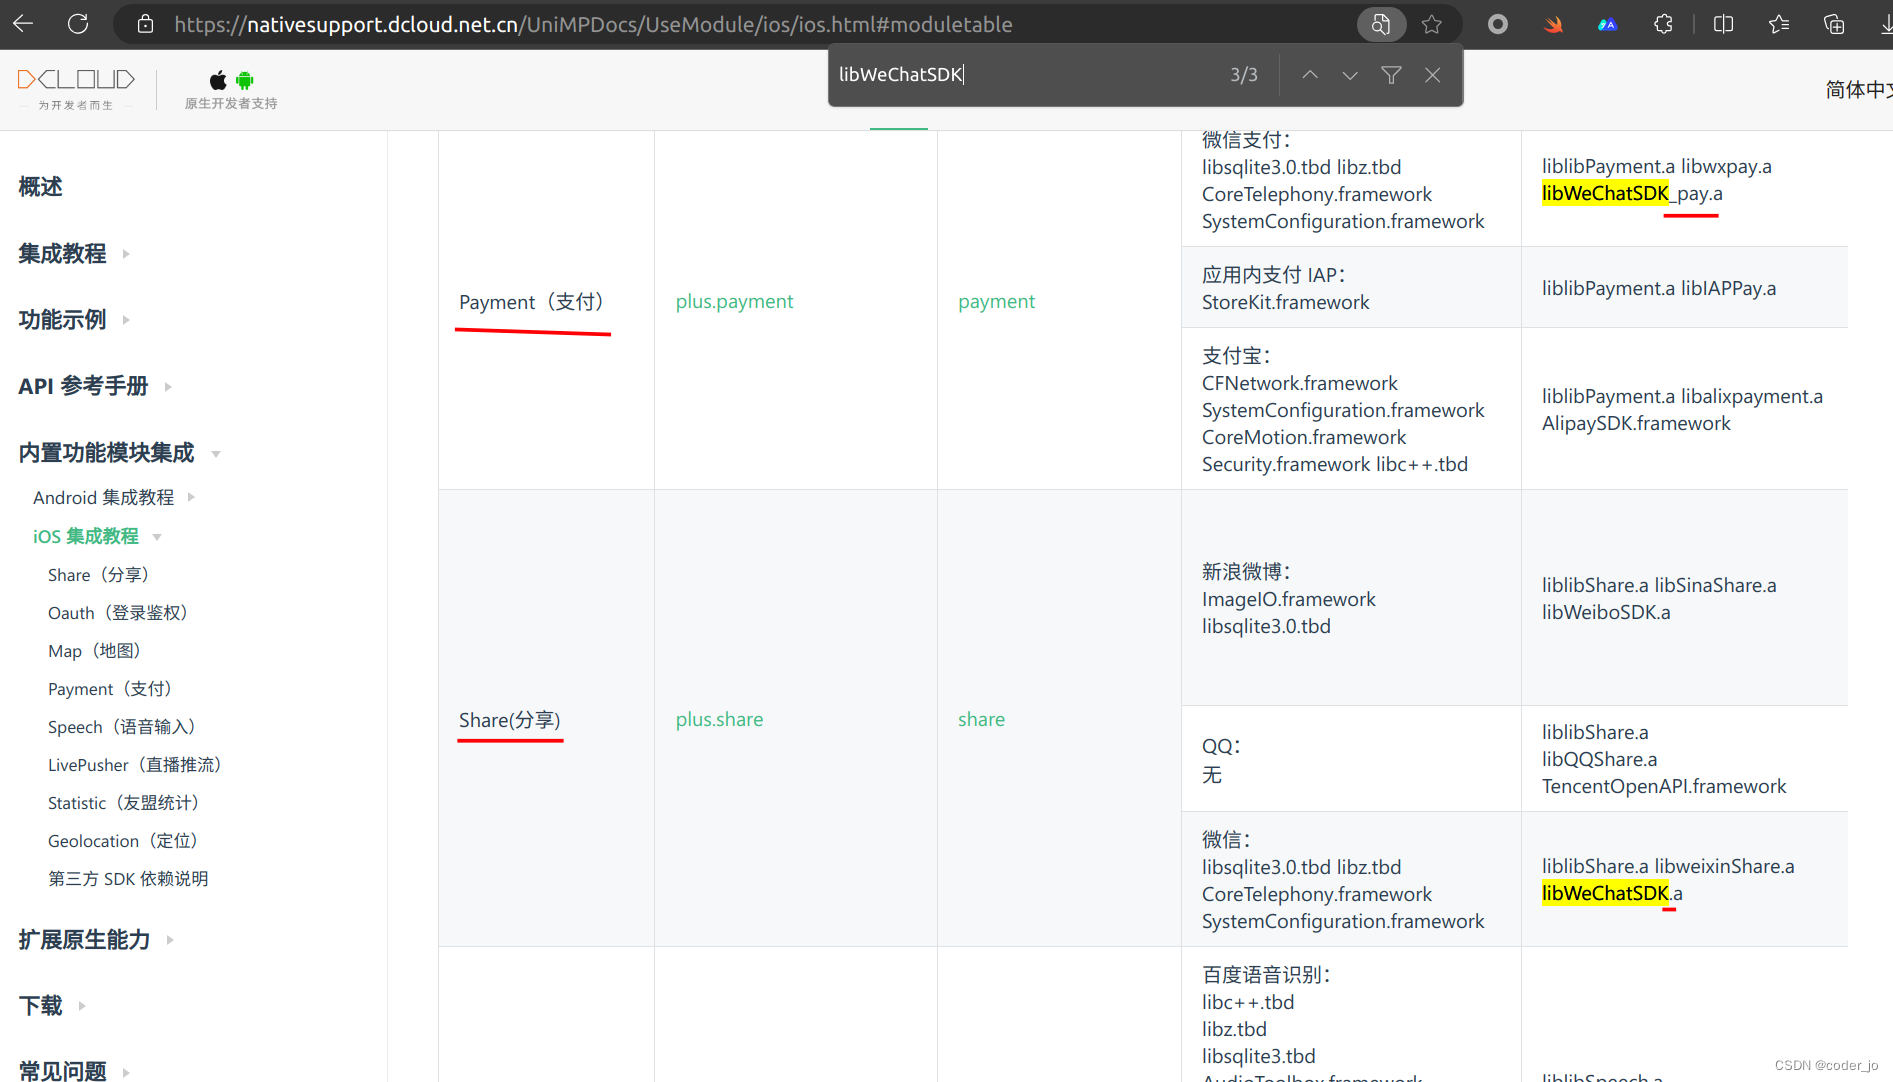Open Share（分享）in the sidebar
The width and height of the screenshot is (1893, 1082).
point(98,575)
